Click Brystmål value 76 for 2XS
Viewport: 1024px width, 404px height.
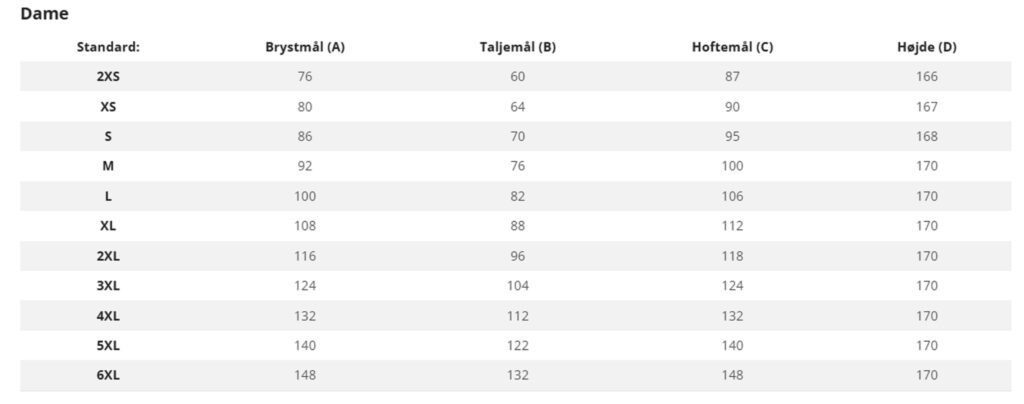(x=305, y=76)
